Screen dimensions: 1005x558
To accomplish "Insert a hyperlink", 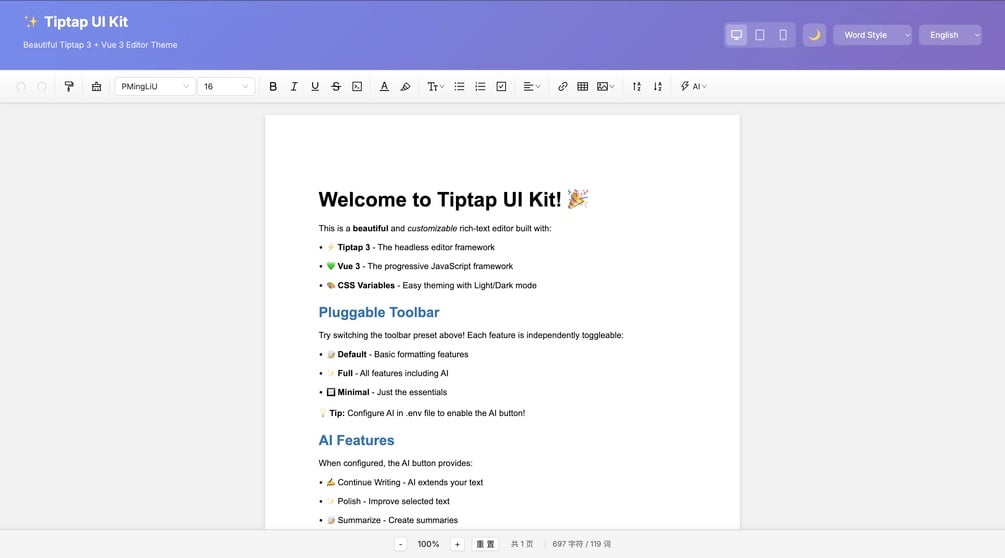I will 562,86.
